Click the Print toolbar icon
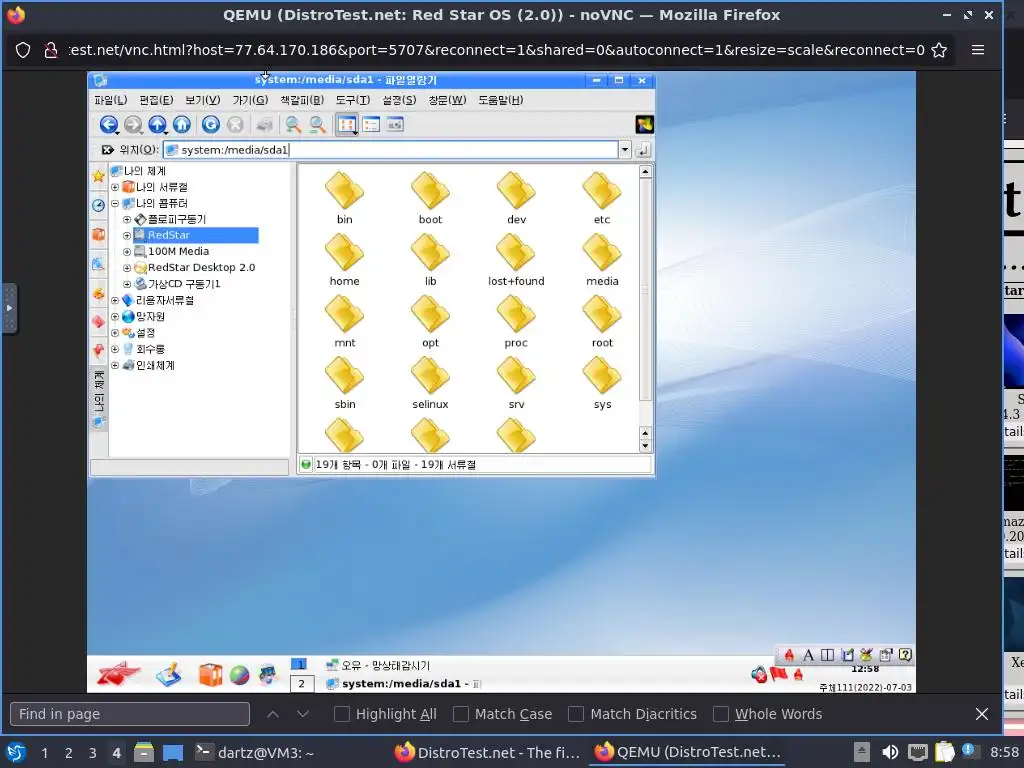1024x768 pixels. point(264,125)
